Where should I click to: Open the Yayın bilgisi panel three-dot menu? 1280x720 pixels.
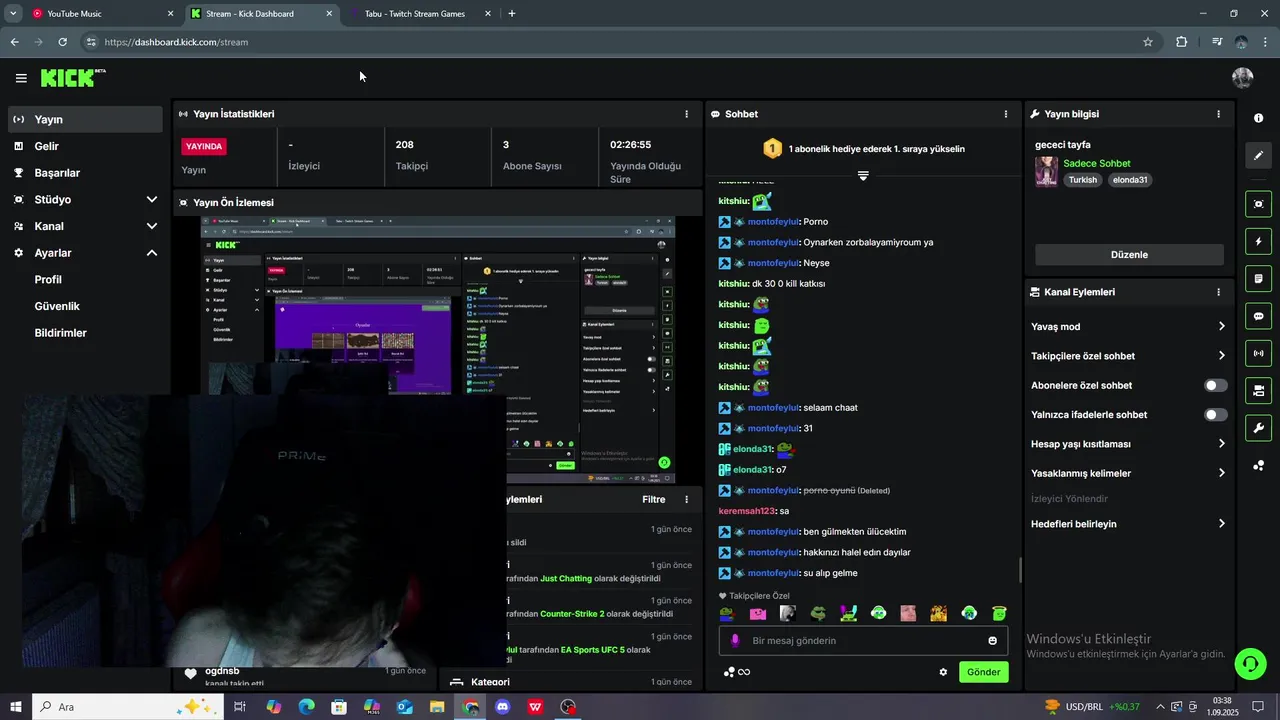(1218, 114)
